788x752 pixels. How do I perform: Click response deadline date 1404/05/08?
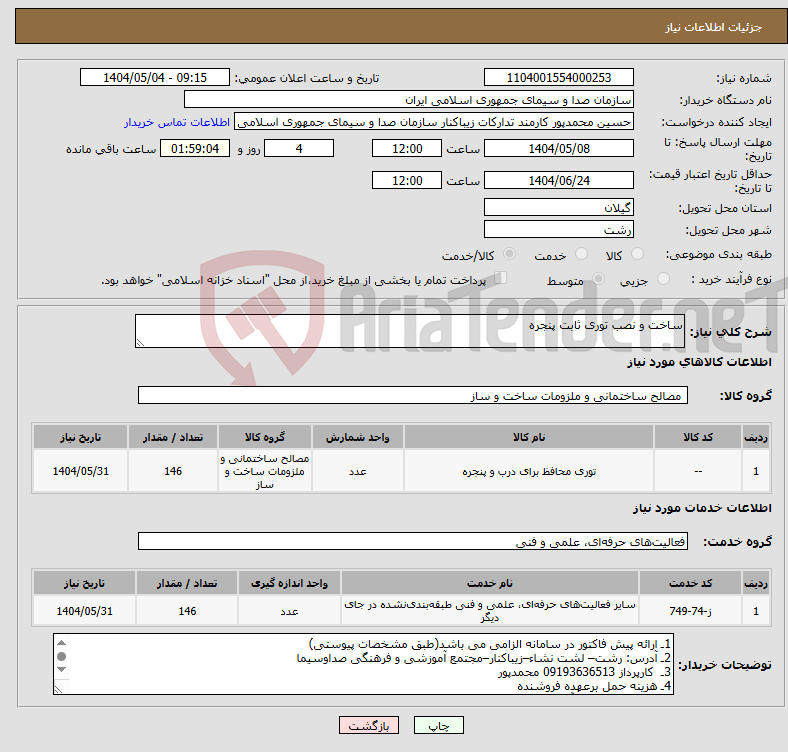tap(558, 148)
